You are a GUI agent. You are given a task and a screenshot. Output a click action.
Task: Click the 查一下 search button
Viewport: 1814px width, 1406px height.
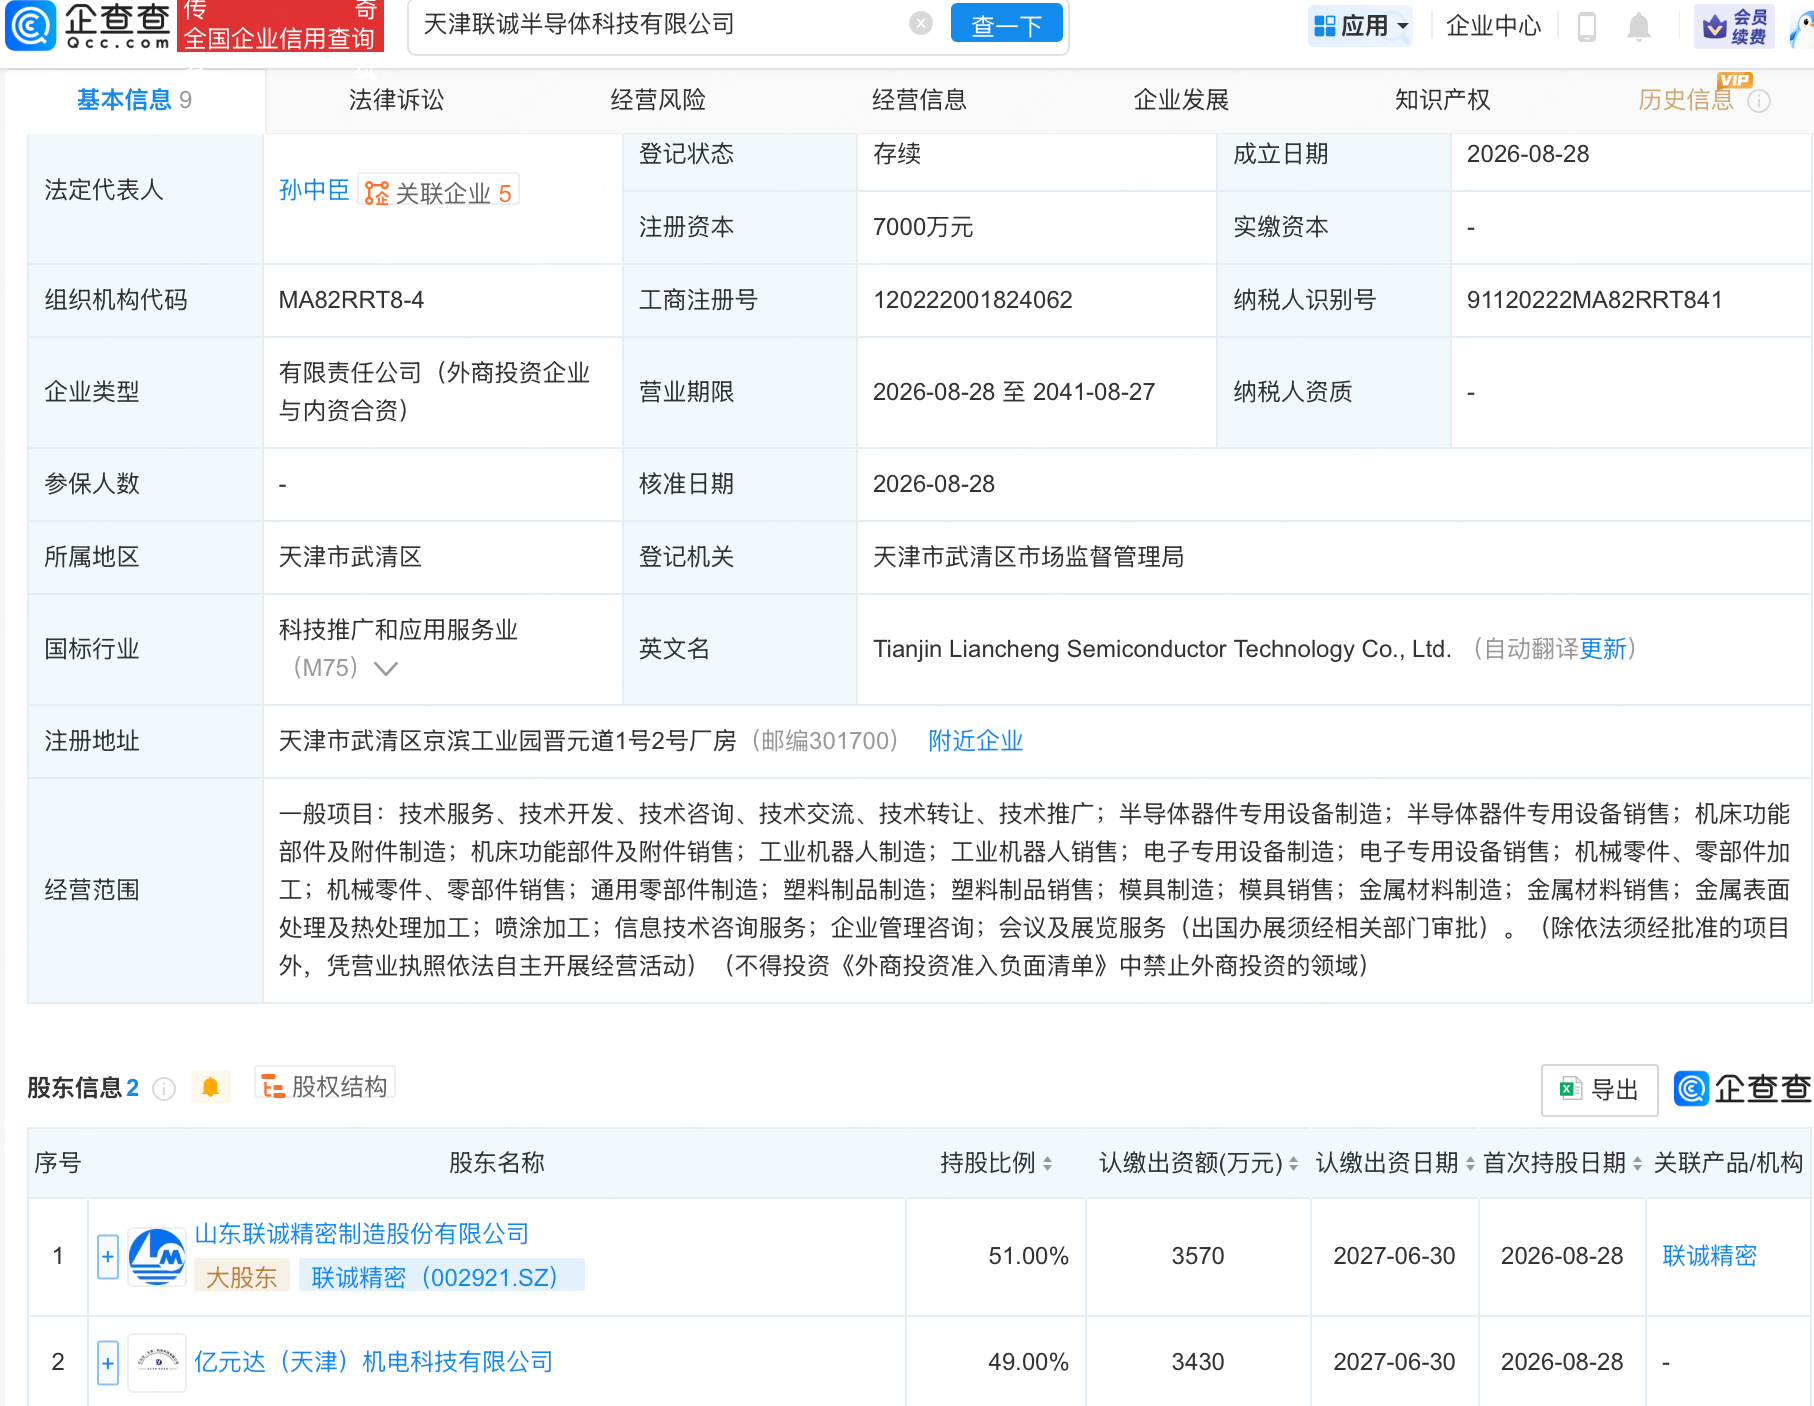click(1007, 25)
